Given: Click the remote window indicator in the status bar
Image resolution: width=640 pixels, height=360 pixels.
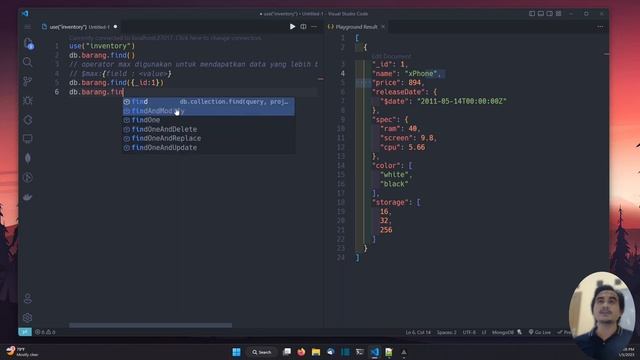Looking at the screenshot, I should (25, 332).
